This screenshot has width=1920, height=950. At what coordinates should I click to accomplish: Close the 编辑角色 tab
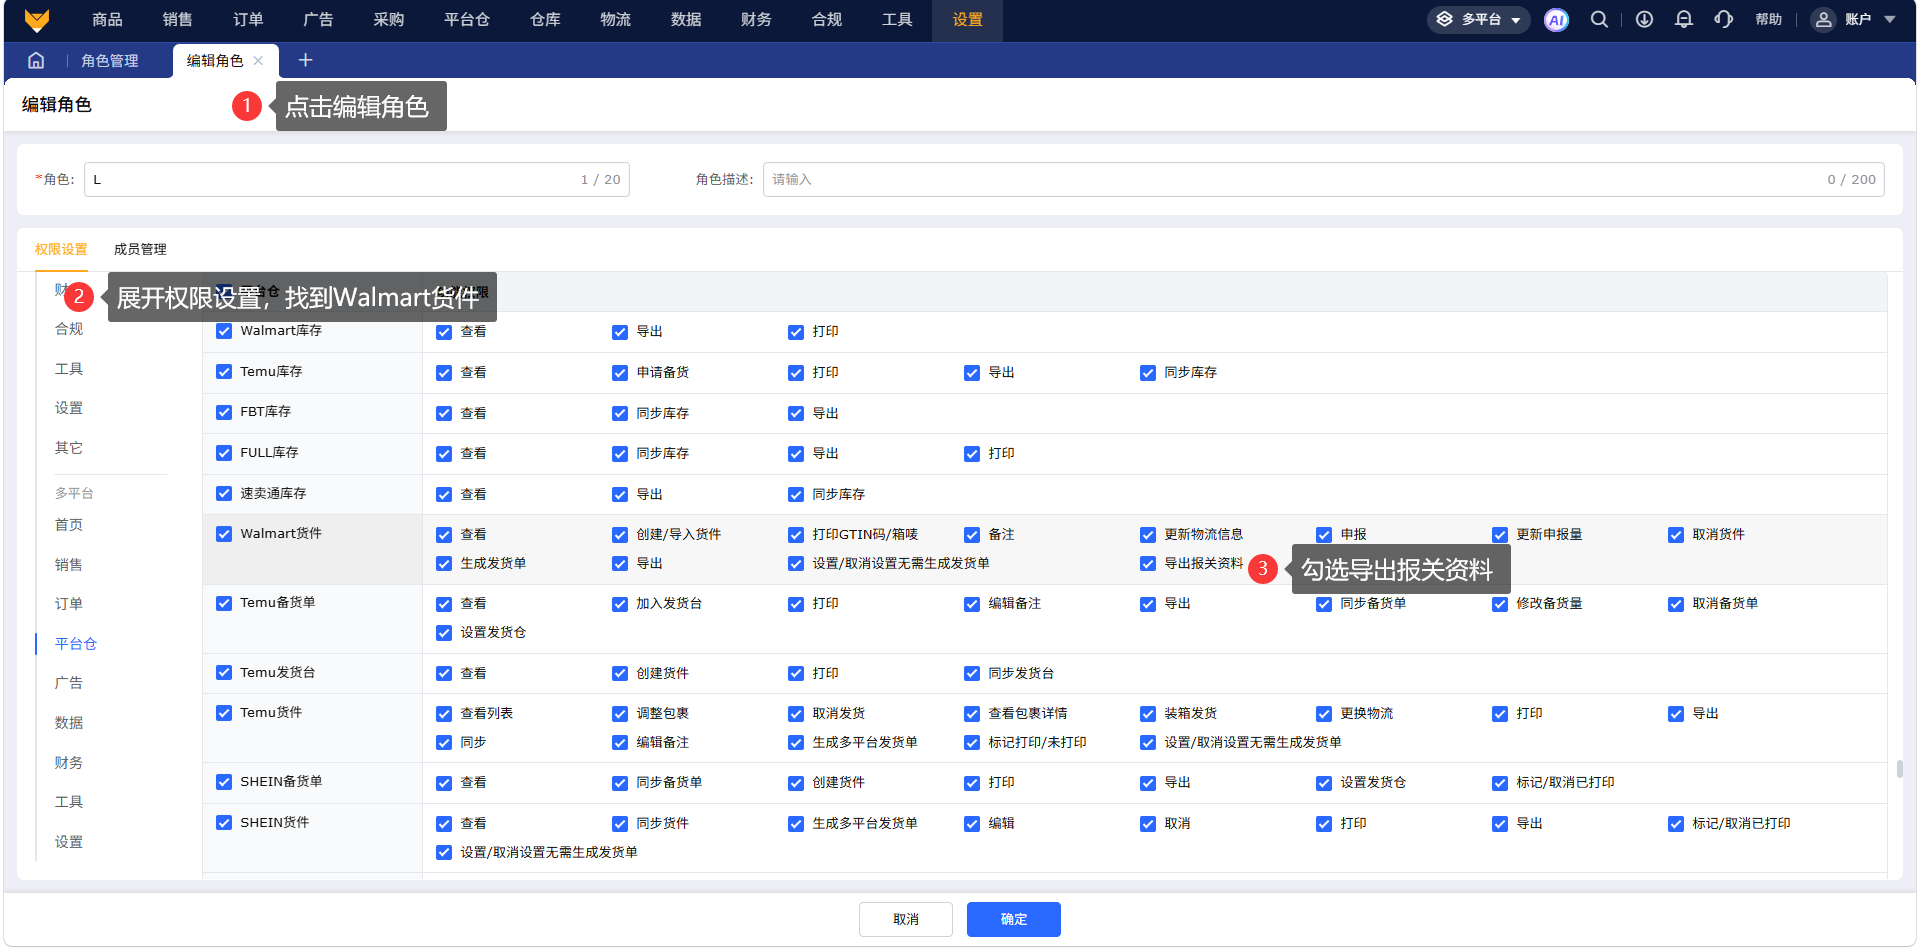pos(258,61)
